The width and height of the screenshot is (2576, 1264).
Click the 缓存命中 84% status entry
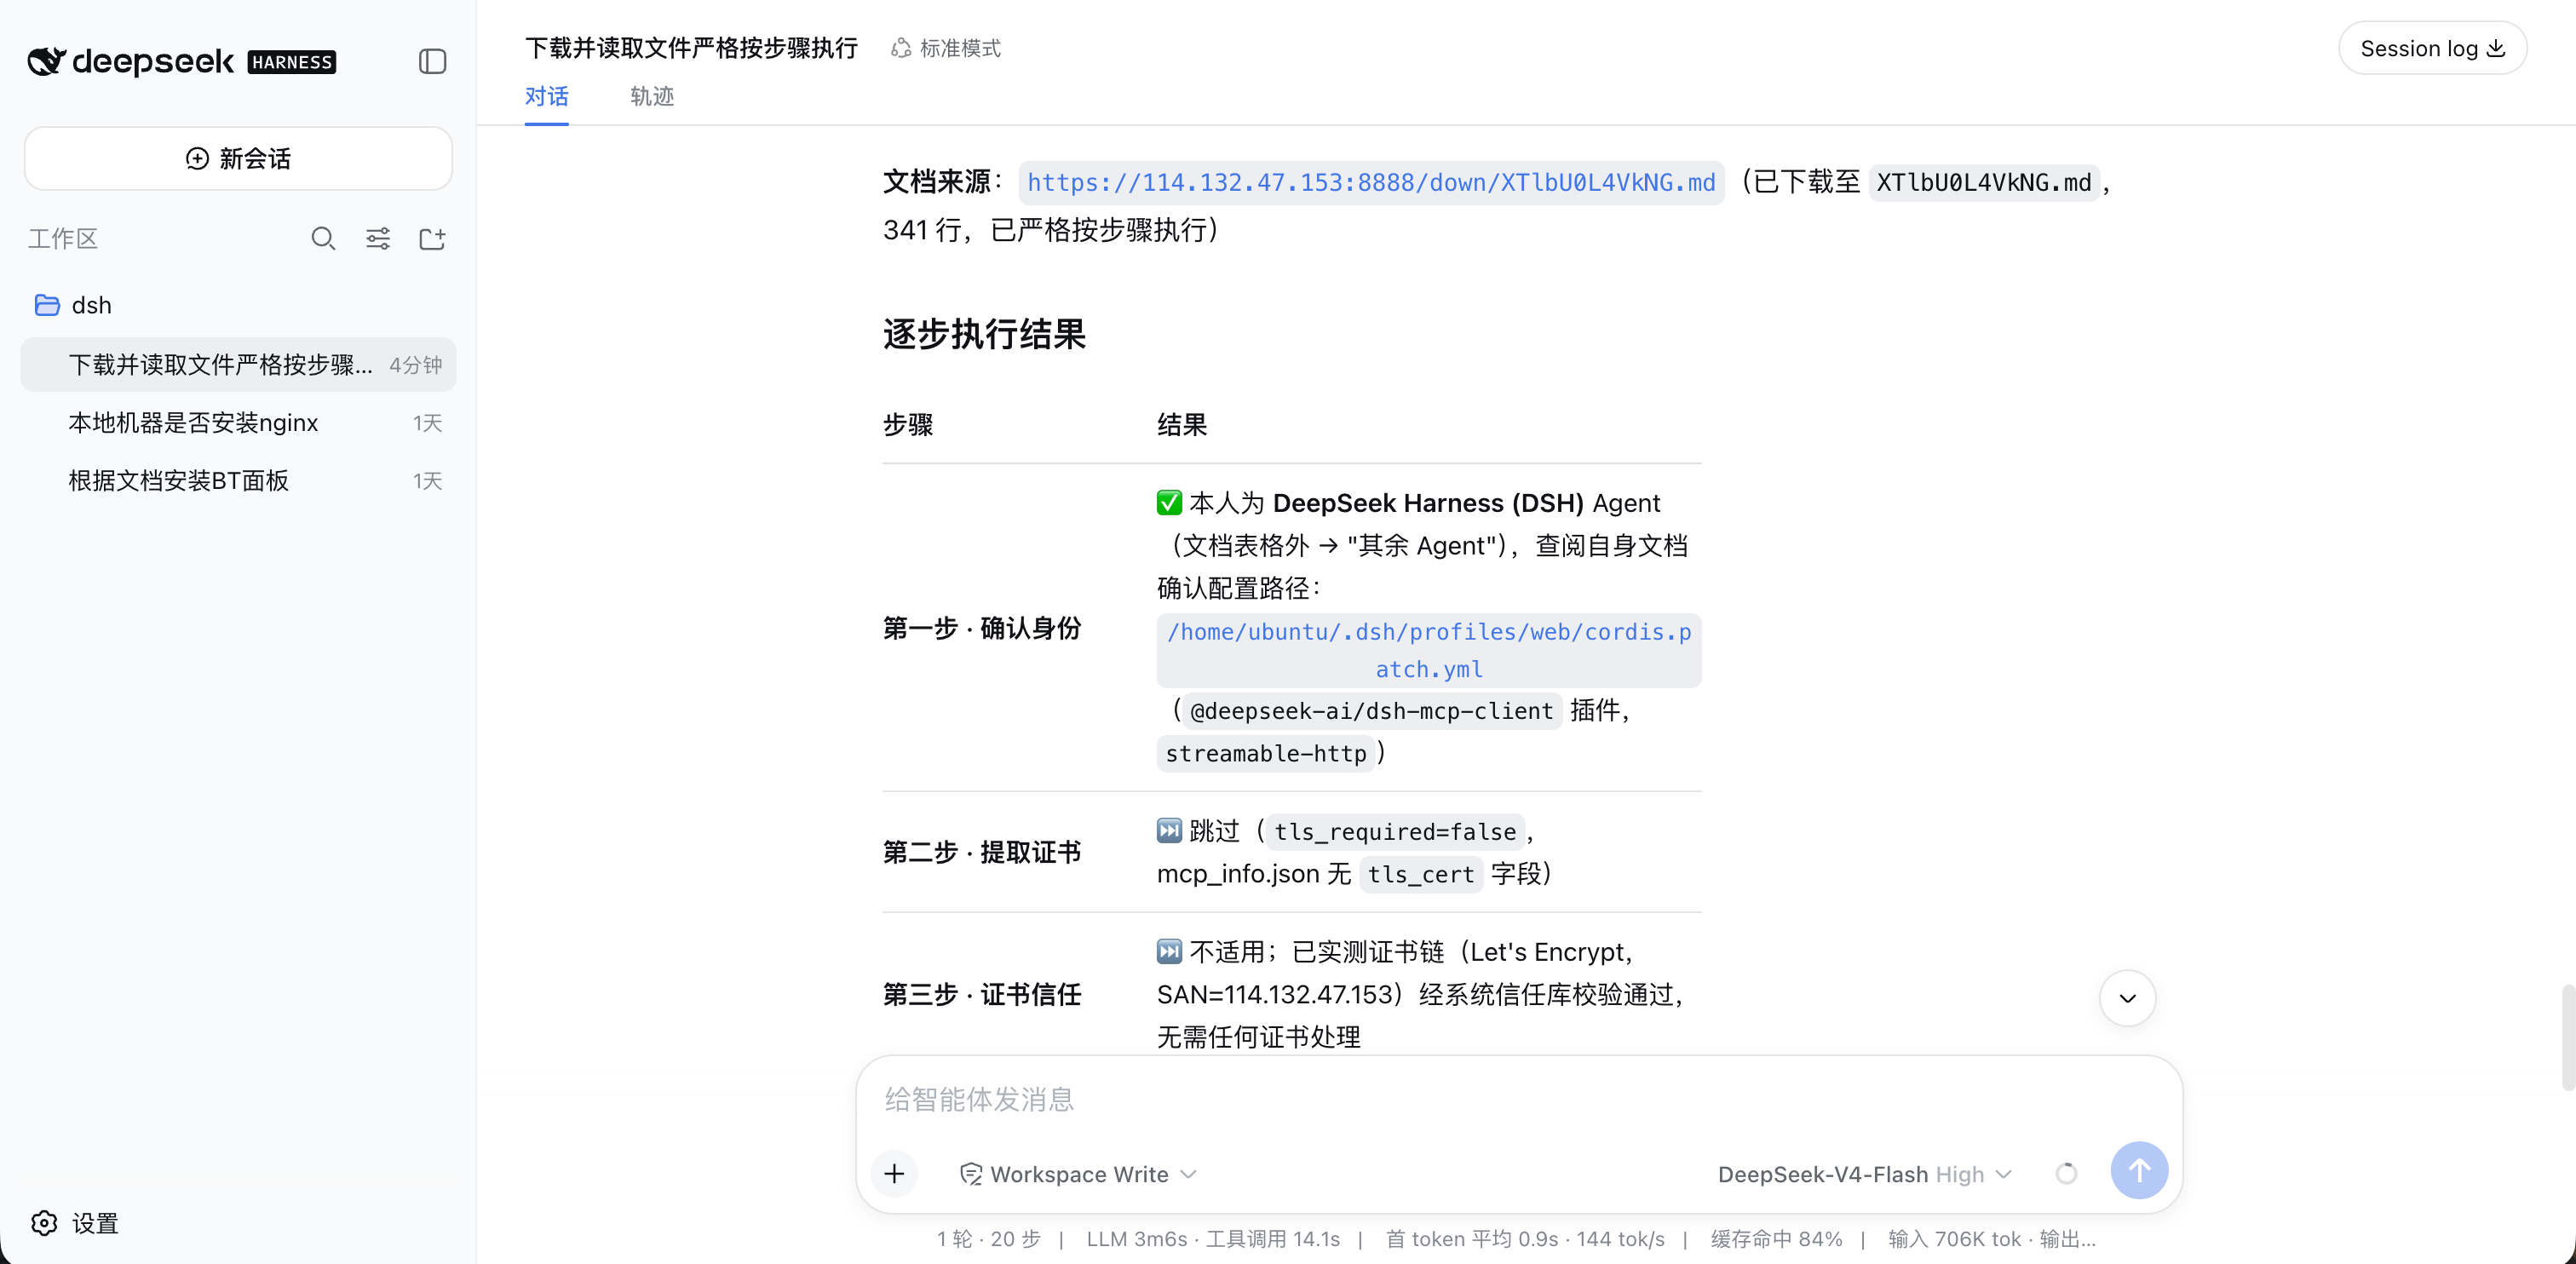[1776, 1239]
